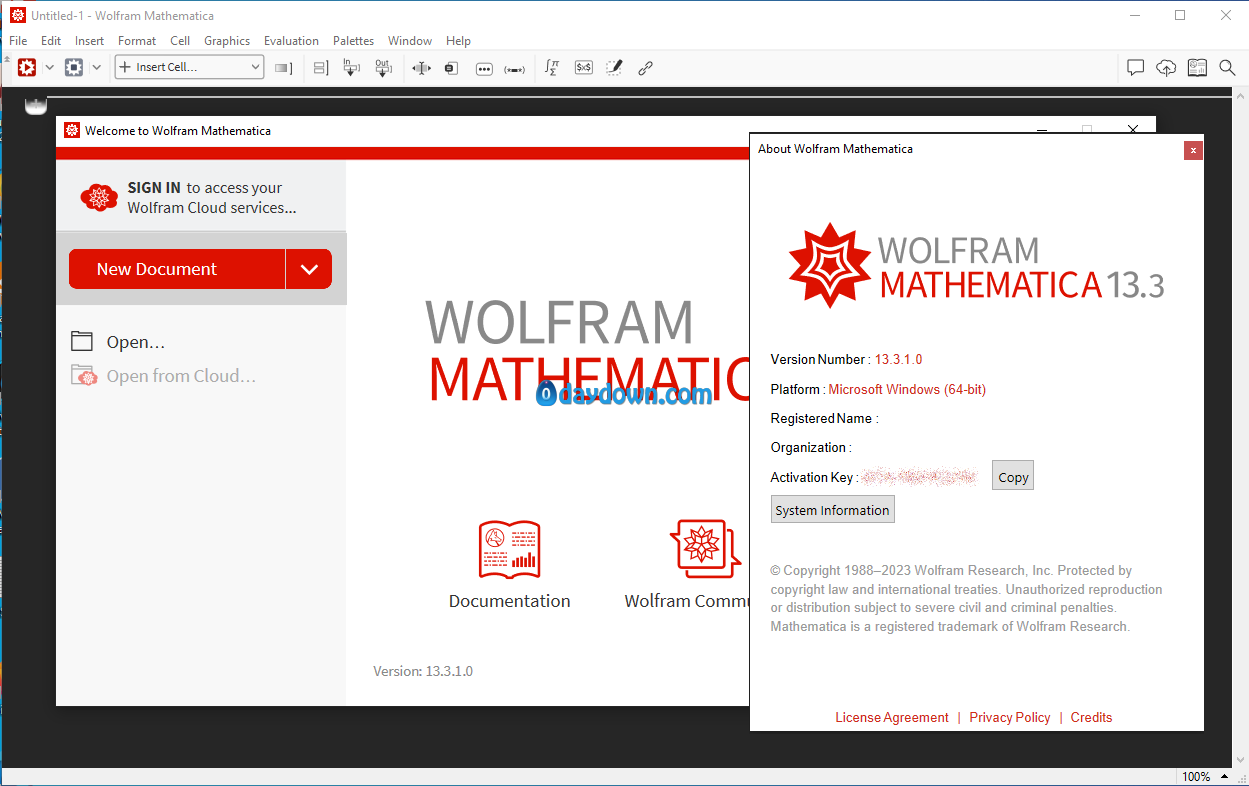This screenshot has height=786, width=1249.
Task: Click the Wolfram Community icon
Action: 706,548
